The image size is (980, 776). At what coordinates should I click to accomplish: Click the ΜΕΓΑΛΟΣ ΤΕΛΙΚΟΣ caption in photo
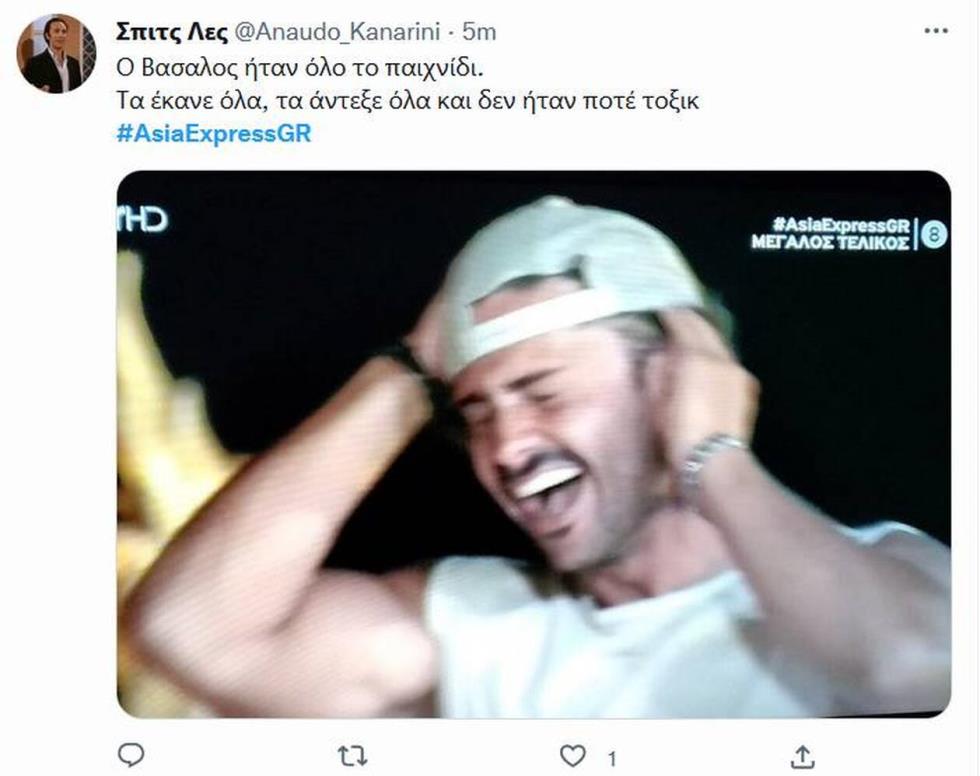(830, 242)
